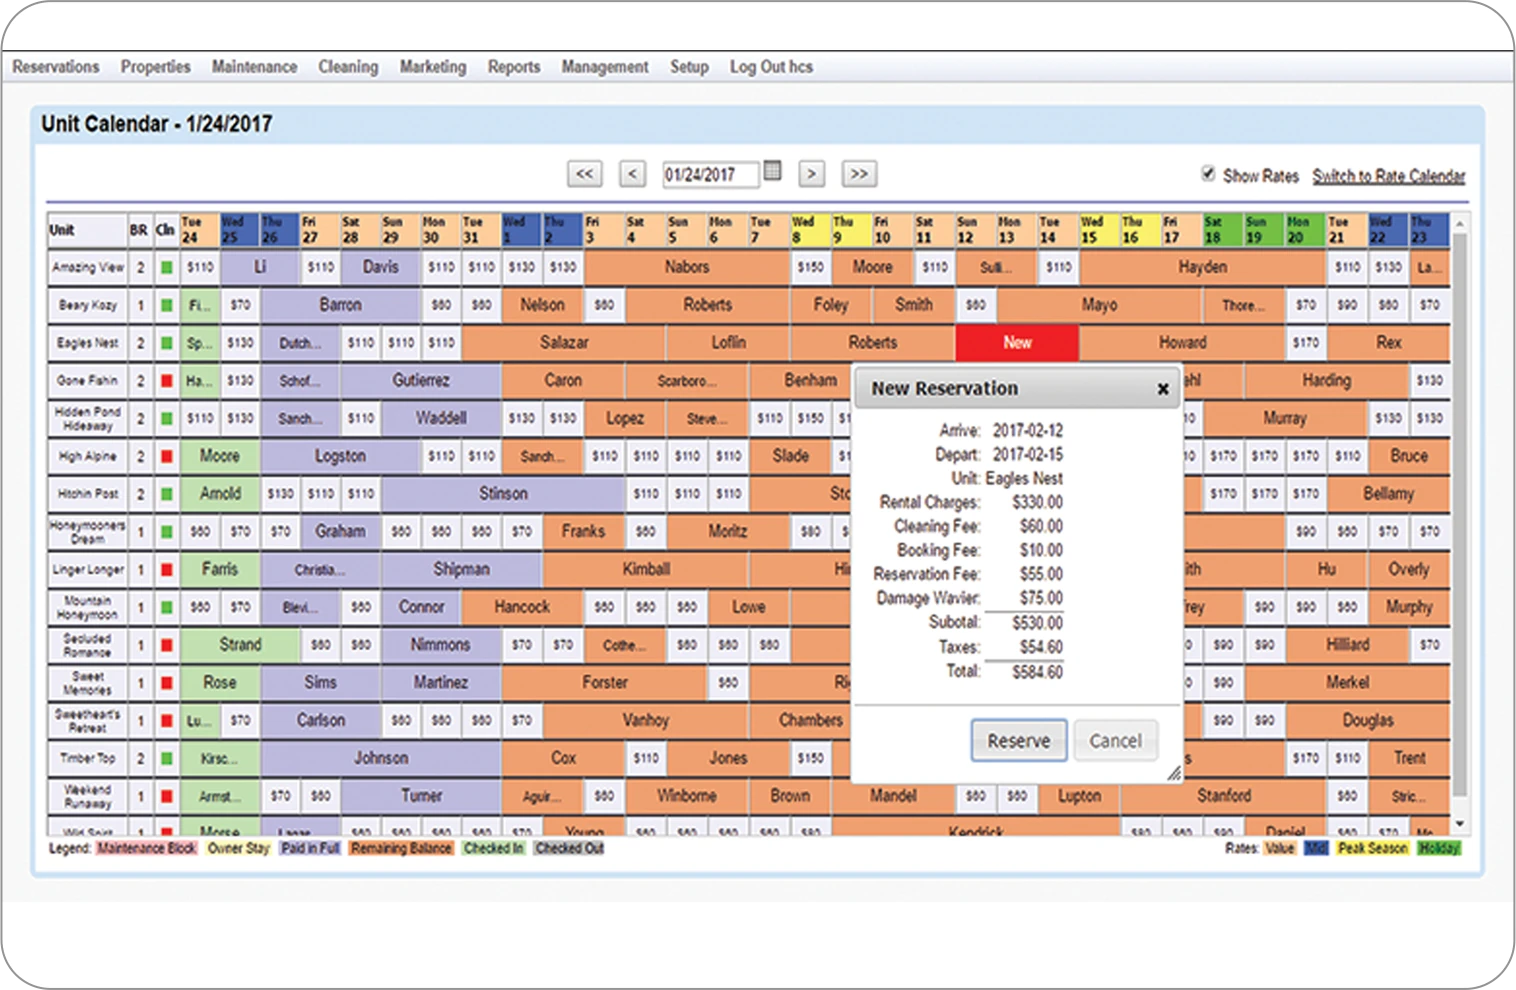Select the Eagles Nest unit name
This screenshot has width=1516, height=990.
[x=88, y=343]
